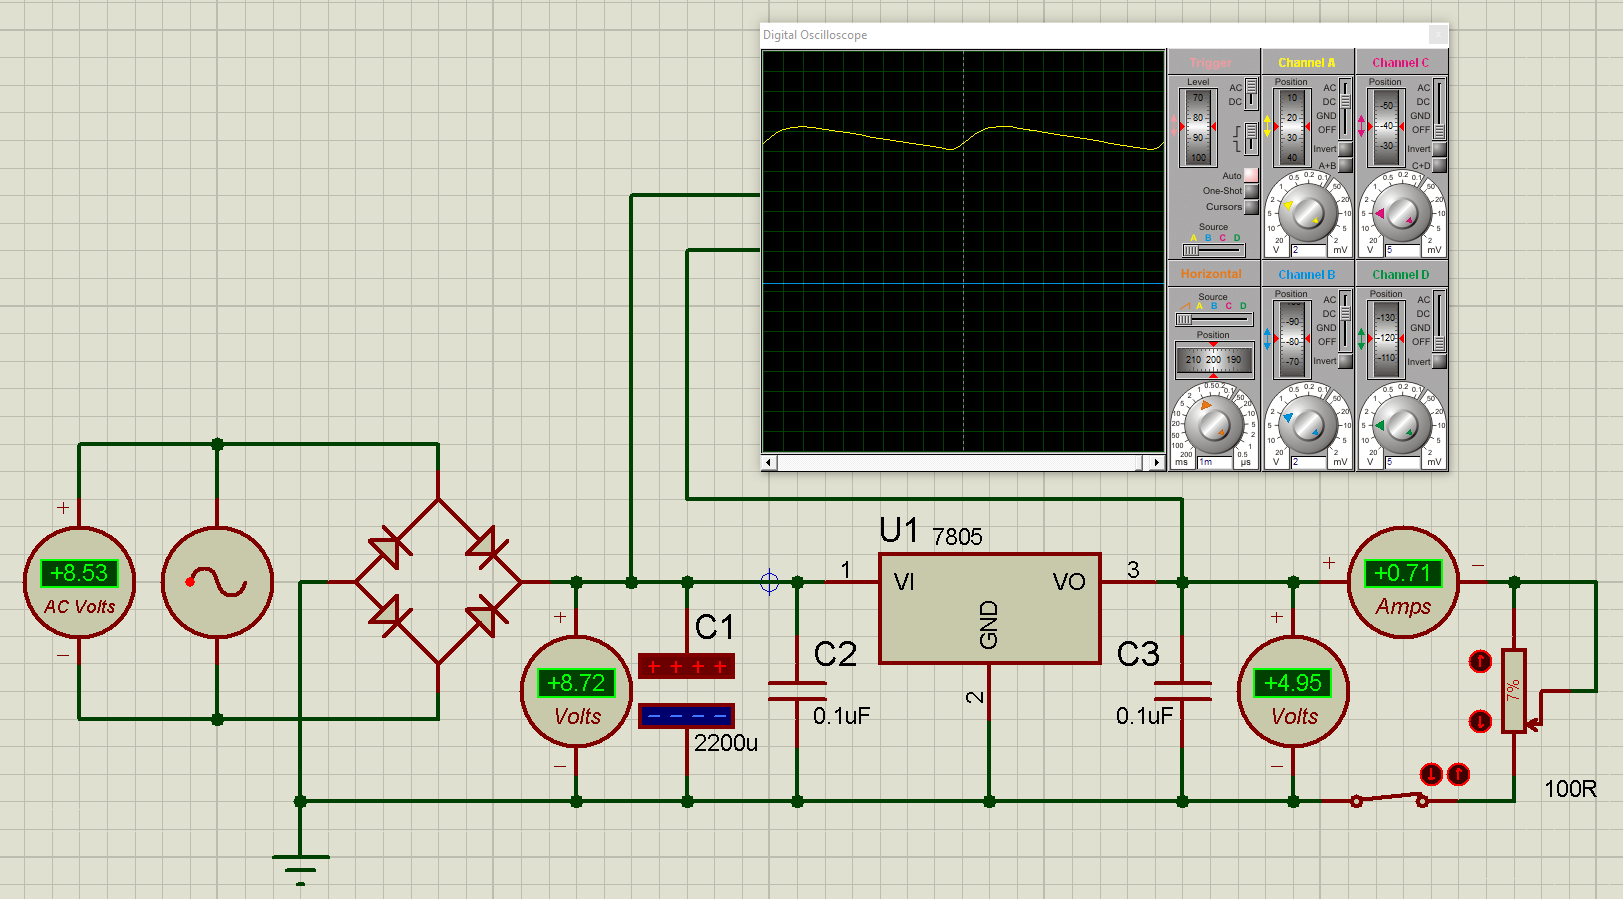Toggle Invert on Channel A
The width and height of the screenshot is (1623, 899).
click(x=1345, y=149)
